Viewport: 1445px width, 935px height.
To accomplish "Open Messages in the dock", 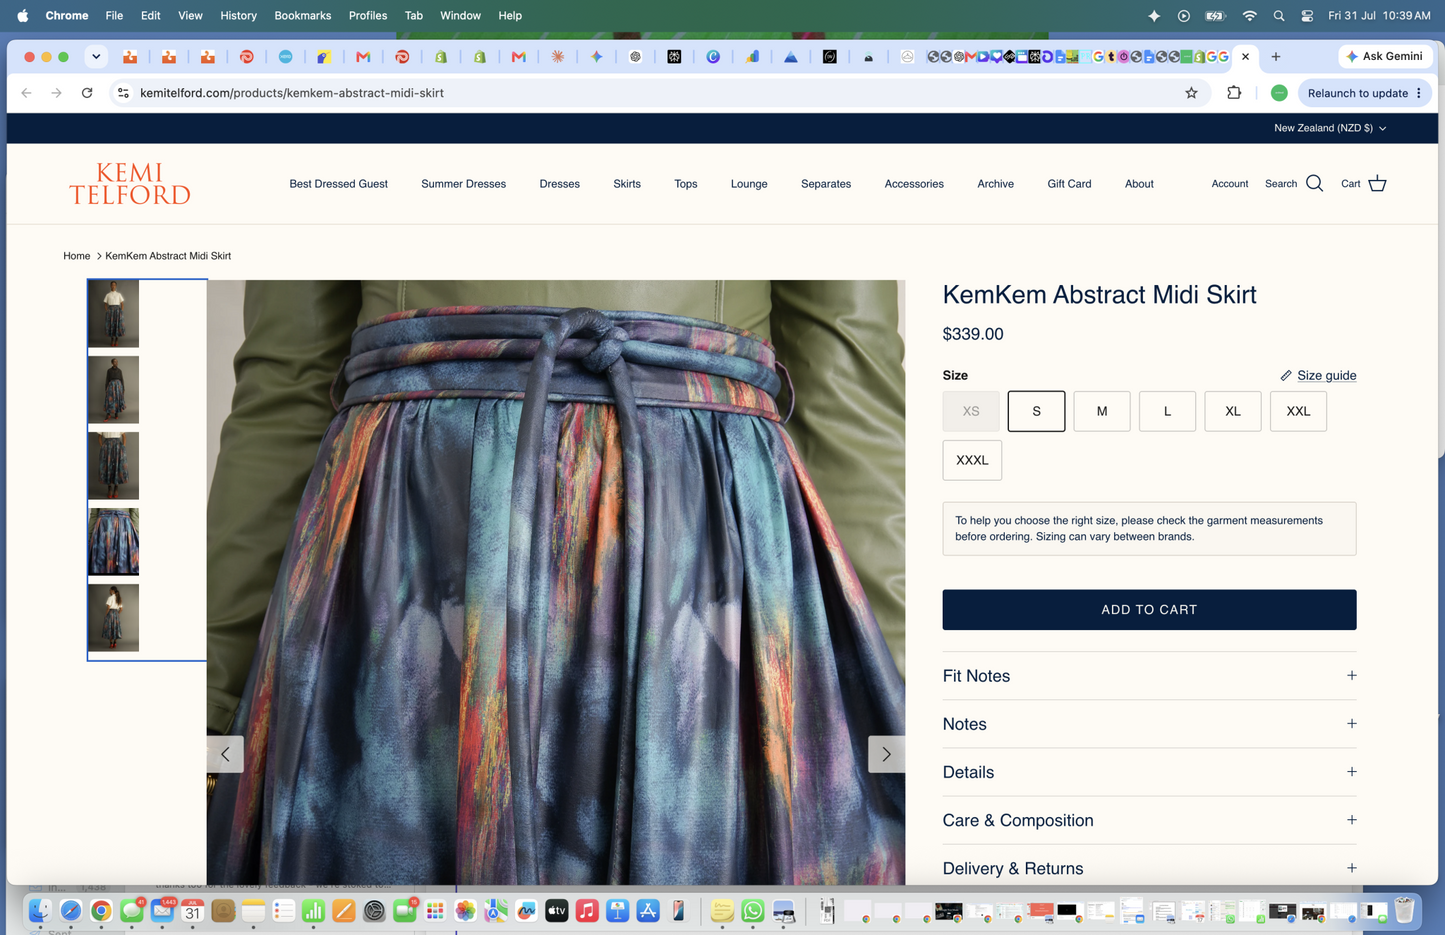I will click(131, 911).
